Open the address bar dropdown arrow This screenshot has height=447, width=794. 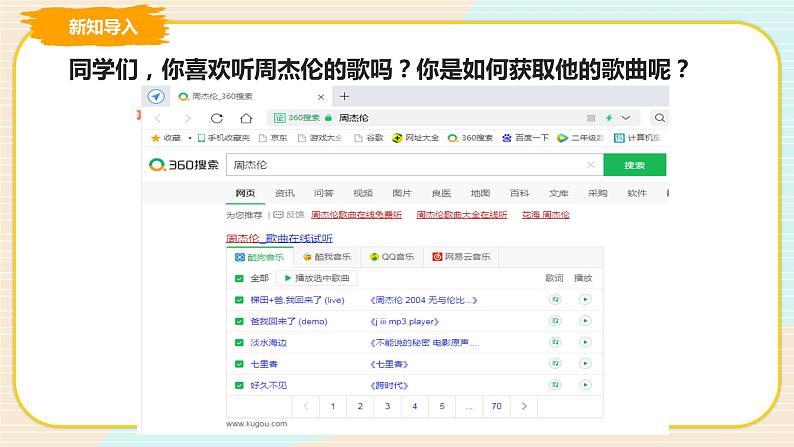(x=626, y=118)
